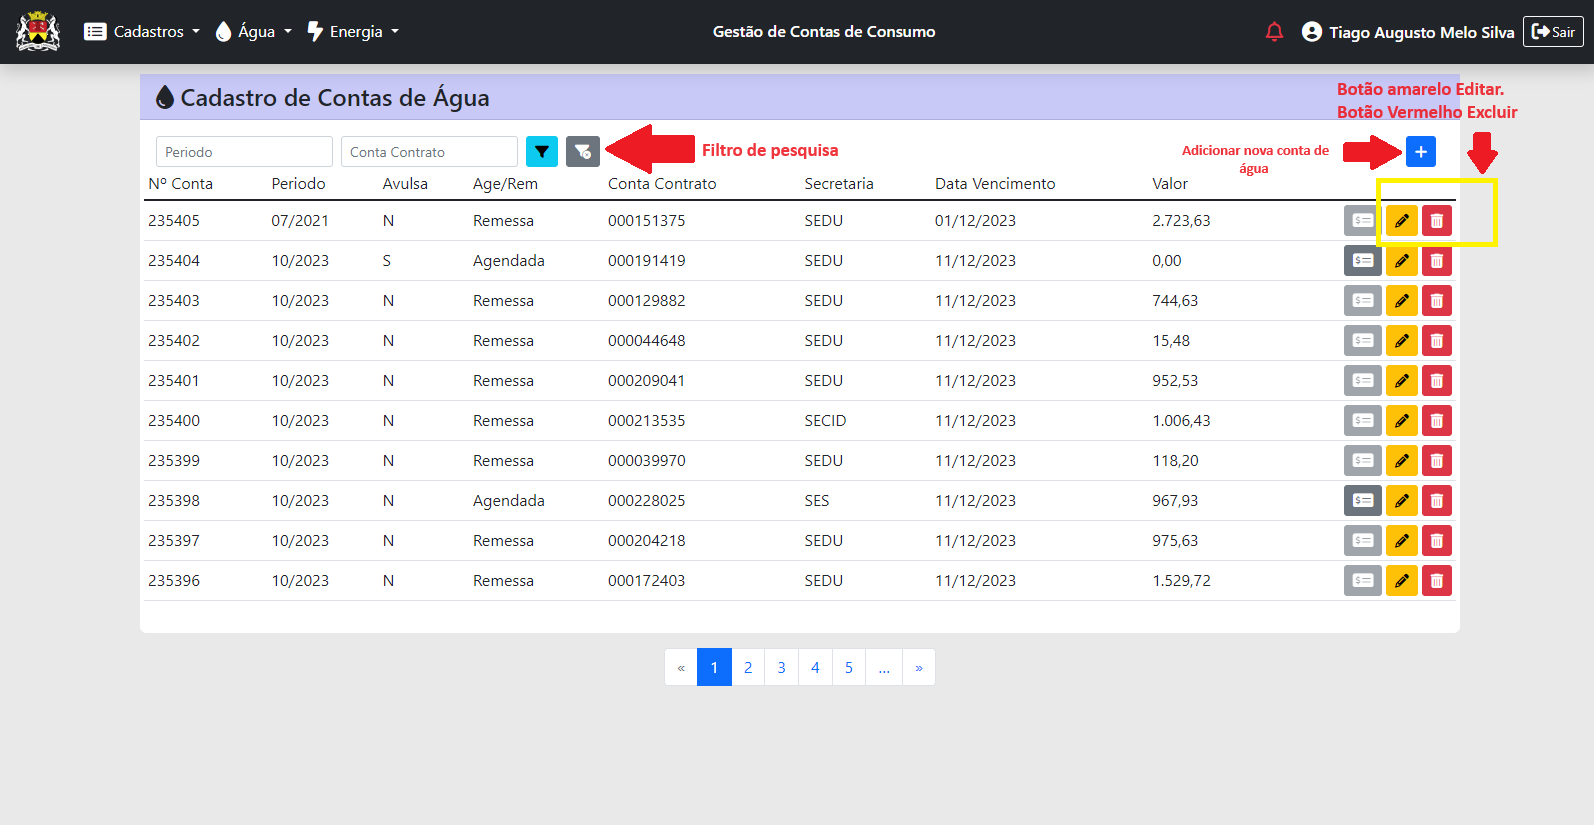This screenshot has width=1594, height=825.
Task: Click user name Tiago Augusto Melo Silva
Action: pyautogui.click(x=1421, y=32)
